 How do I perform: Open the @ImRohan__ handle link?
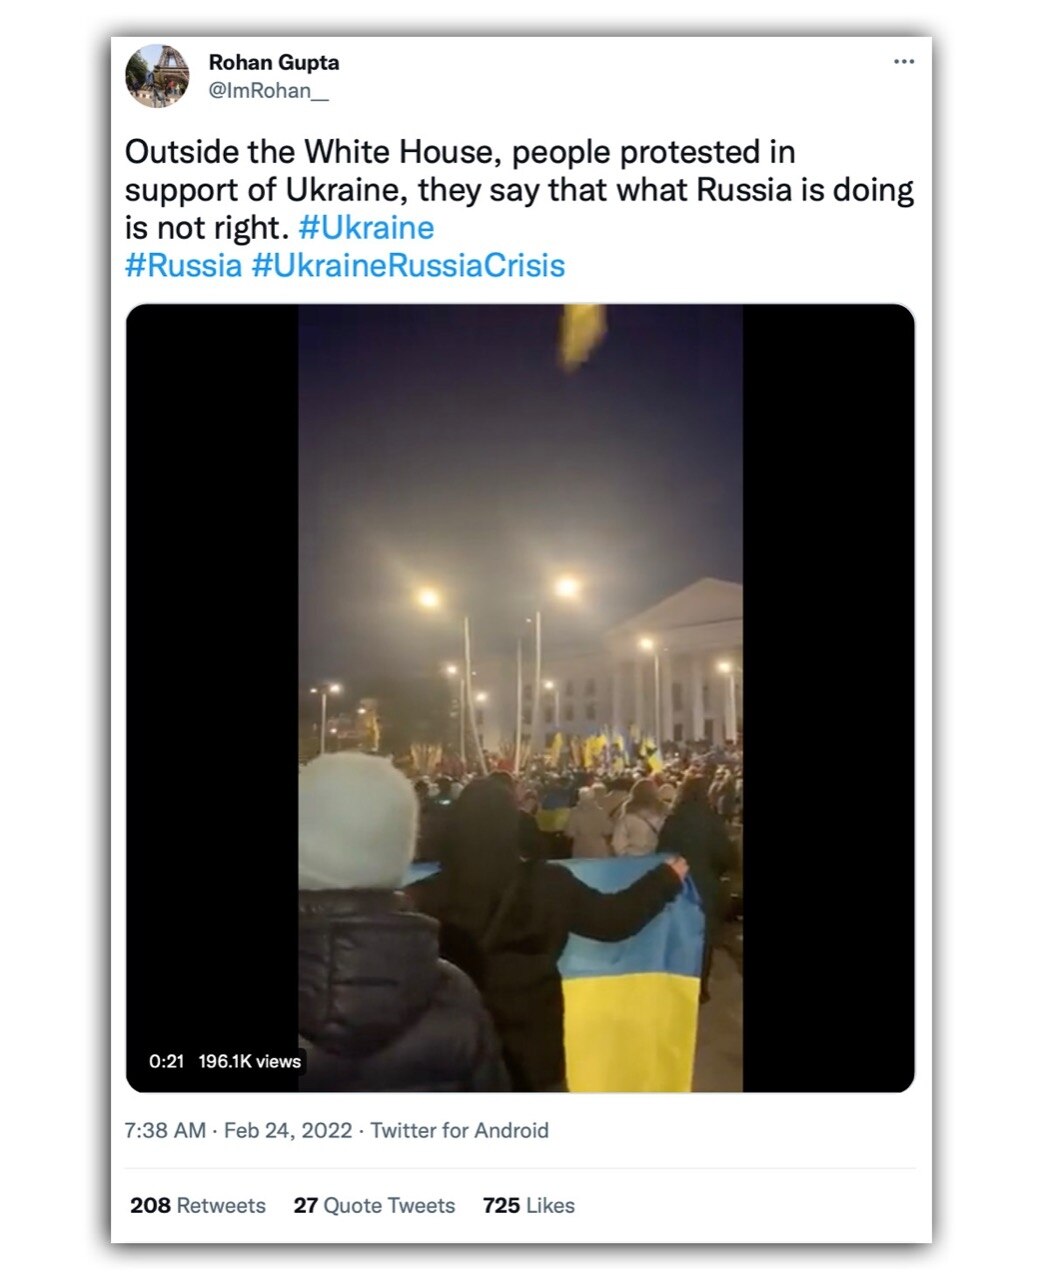268,91
